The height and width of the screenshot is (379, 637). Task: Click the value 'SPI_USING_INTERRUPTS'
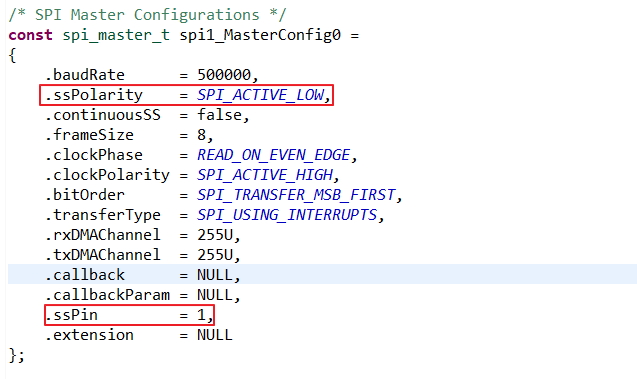[x=287, y=215]
